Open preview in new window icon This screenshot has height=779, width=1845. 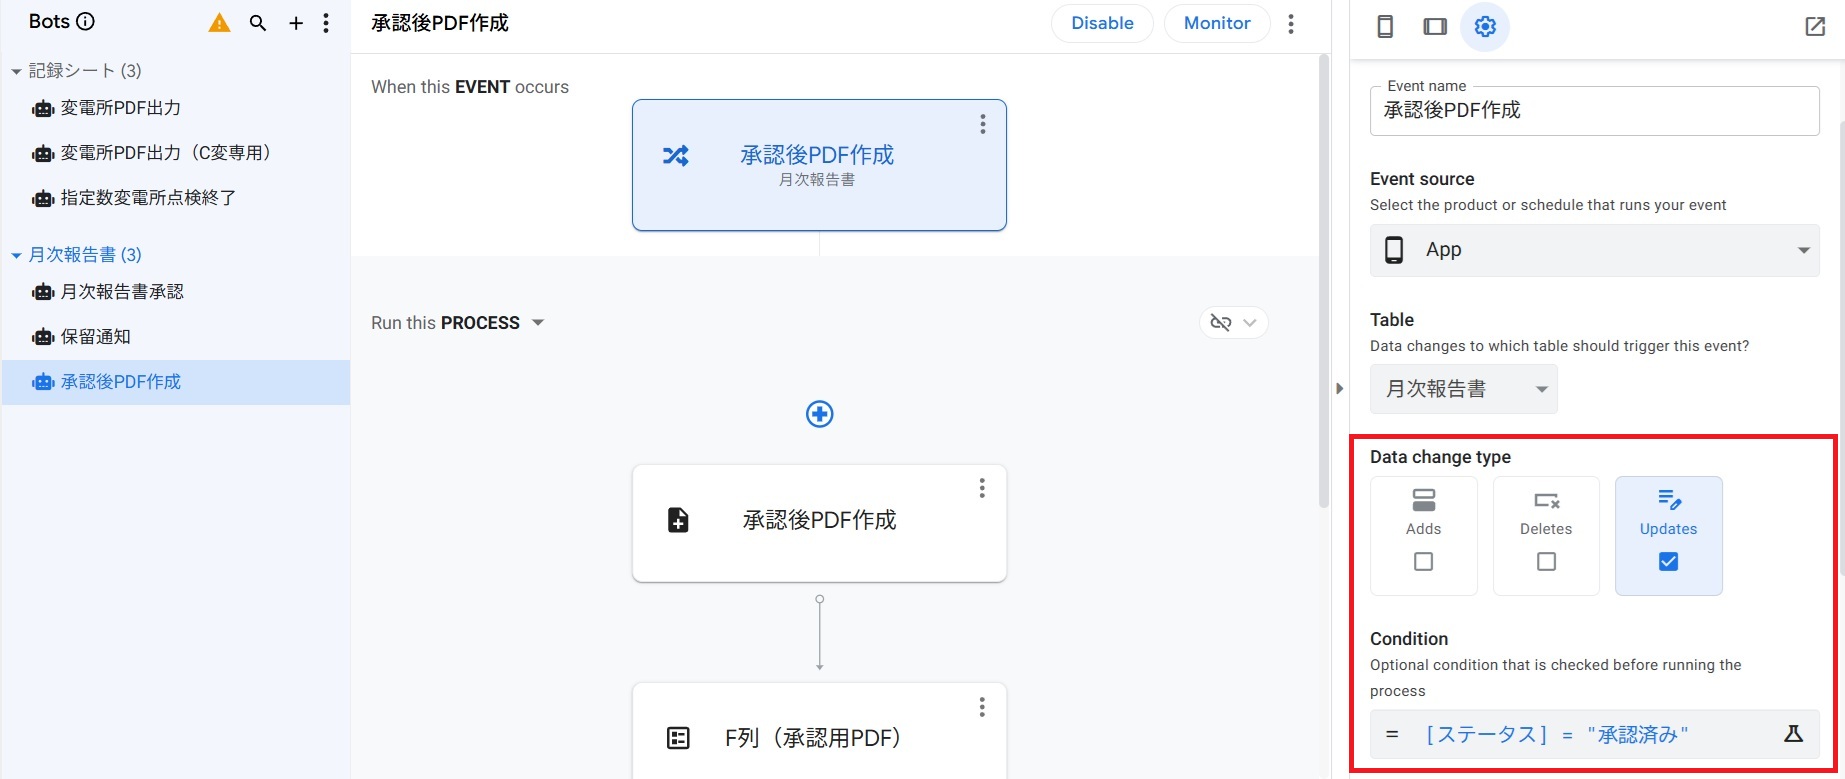1815,27
